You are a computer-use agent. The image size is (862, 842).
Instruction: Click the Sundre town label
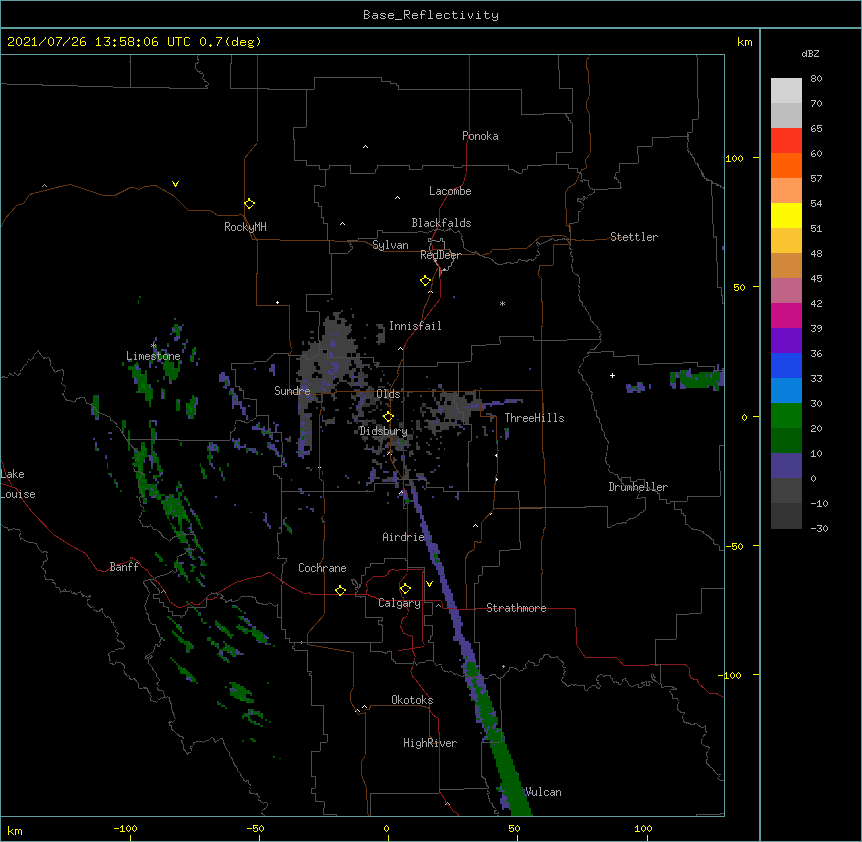292,391
